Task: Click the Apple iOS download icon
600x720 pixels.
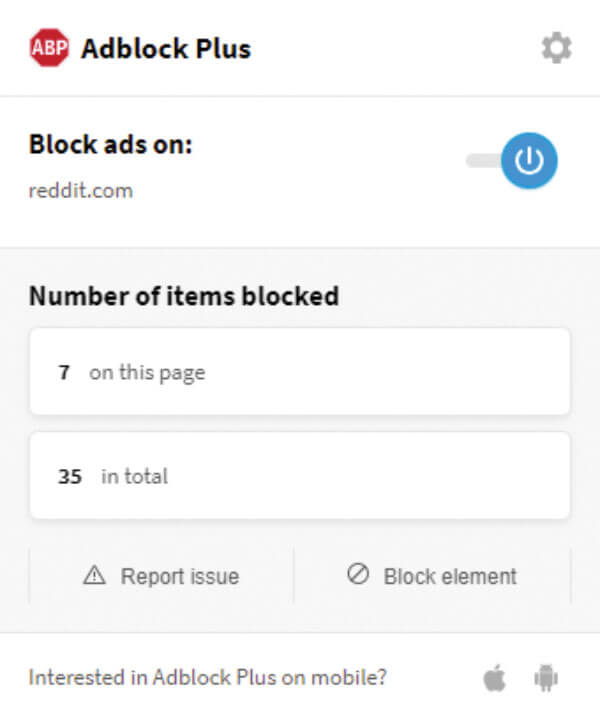Action: coord(495,679)
